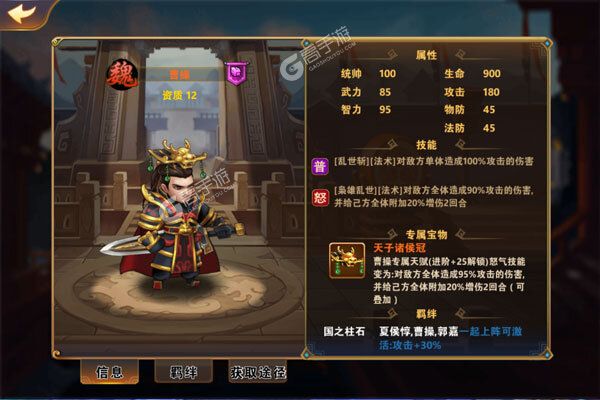Open the 天子诸侯冠 treasure icon

347,260
